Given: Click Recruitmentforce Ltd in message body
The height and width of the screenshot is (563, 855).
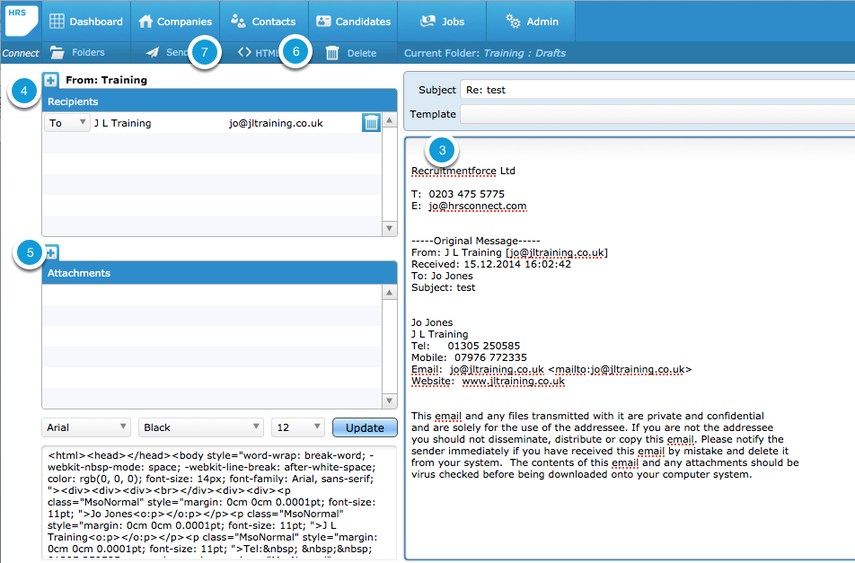Looking at the screenshot, I should click(x=463, y=171).
